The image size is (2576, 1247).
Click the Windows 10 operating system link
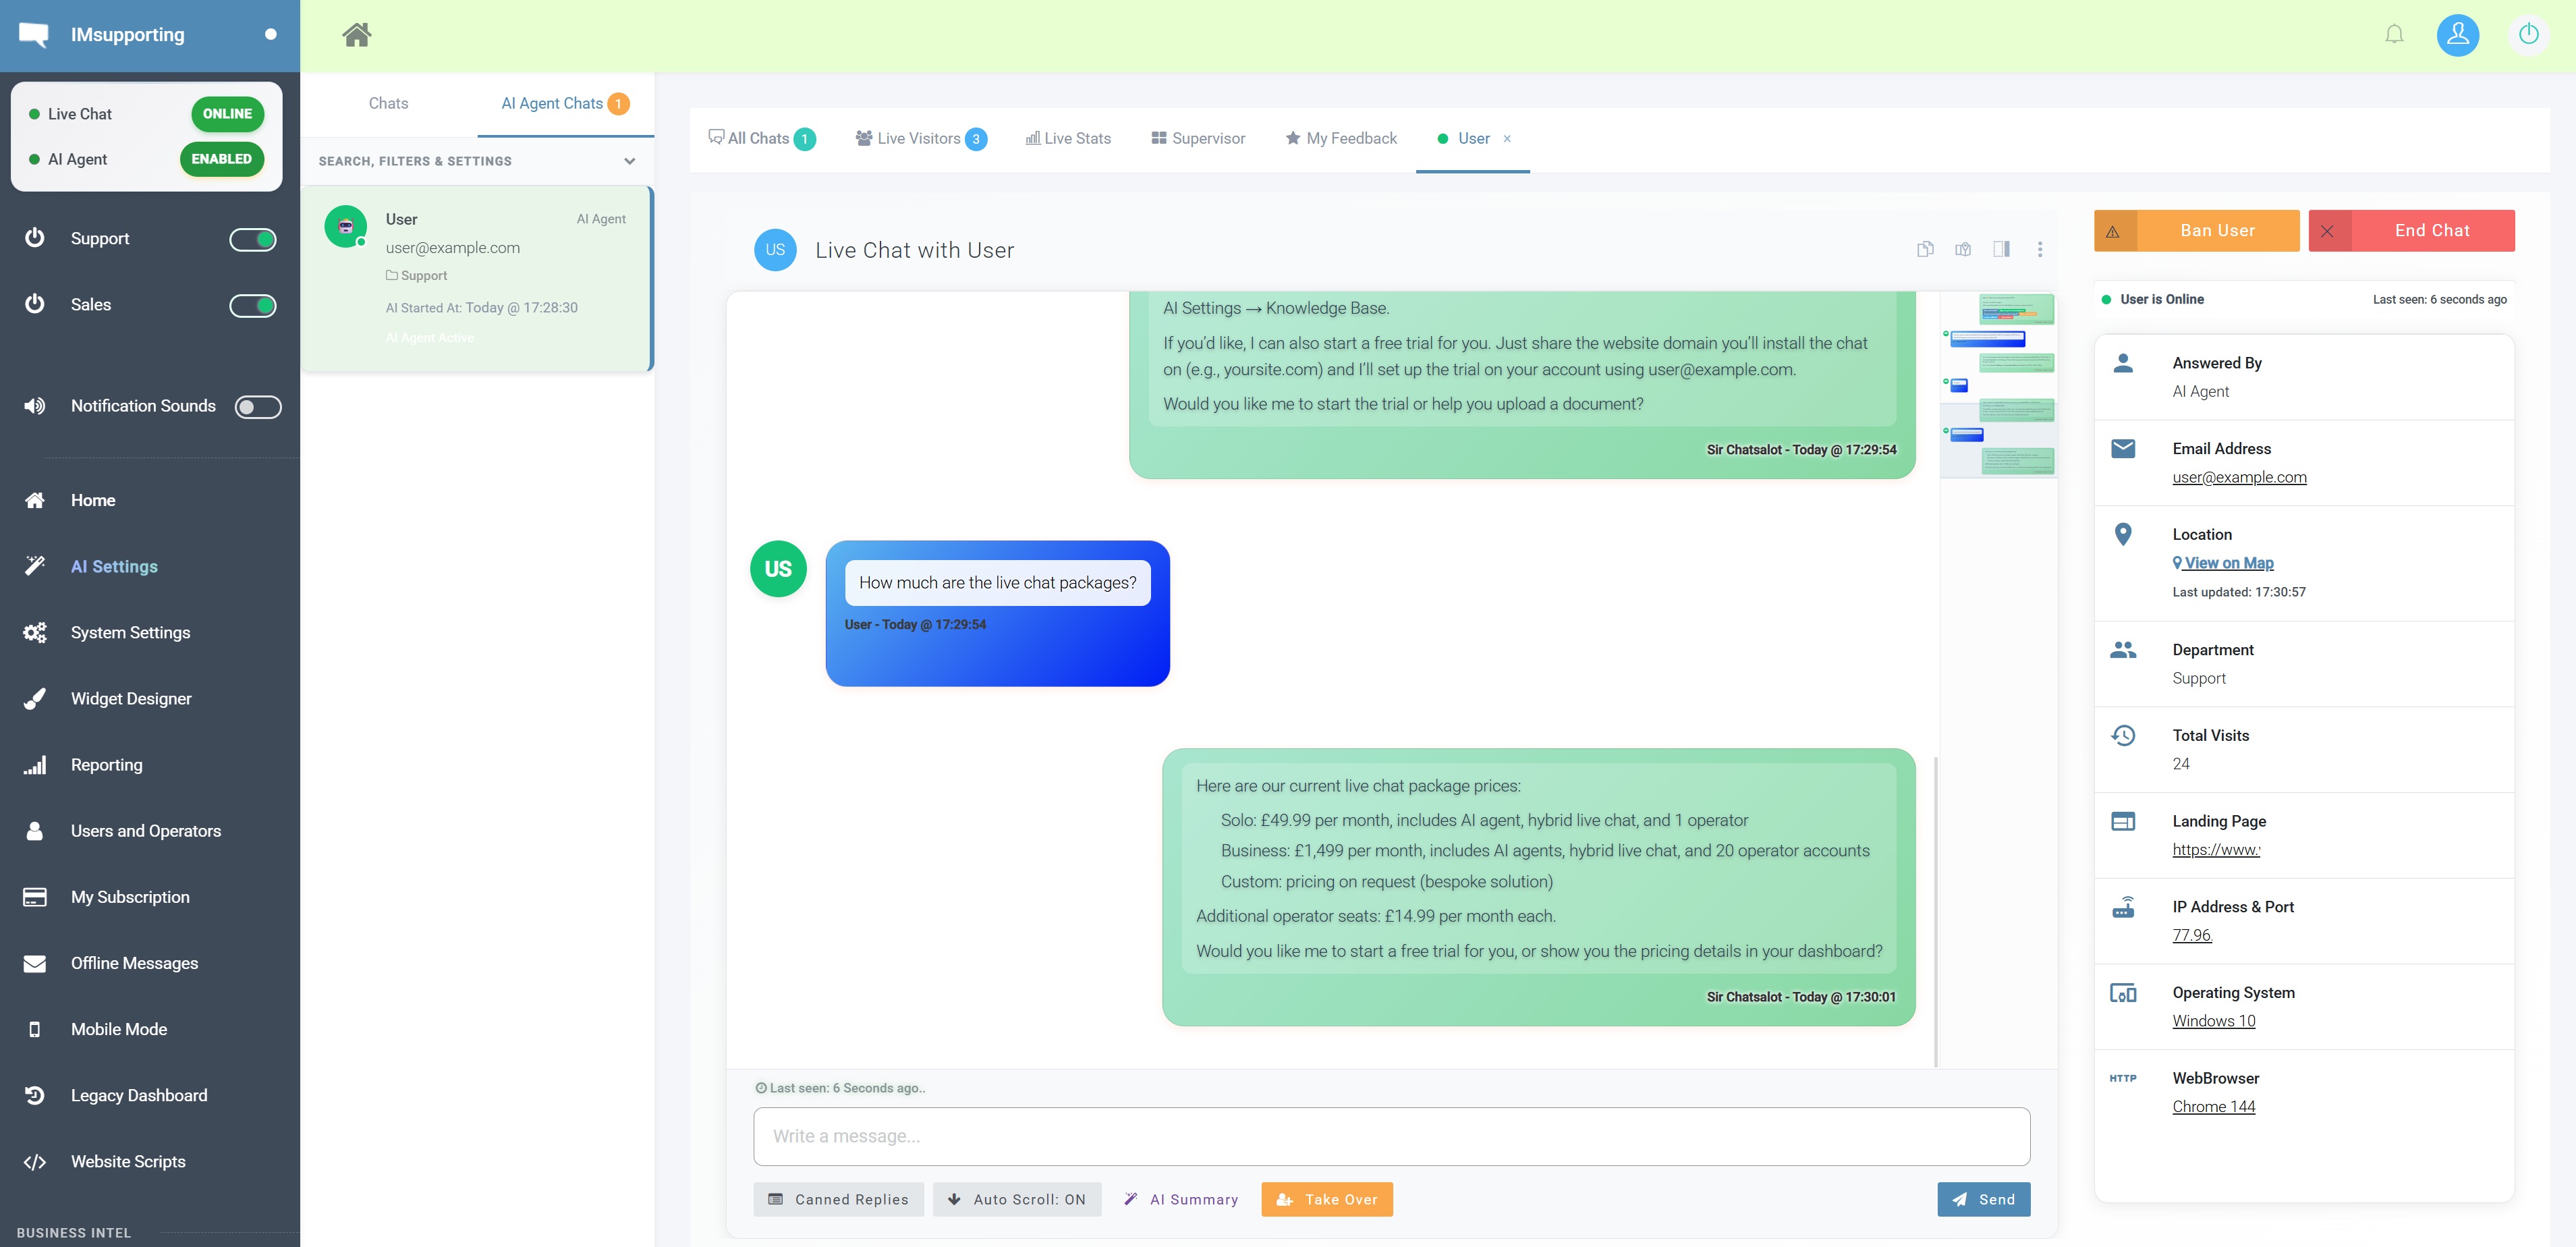click(x=2214, y=1021)
